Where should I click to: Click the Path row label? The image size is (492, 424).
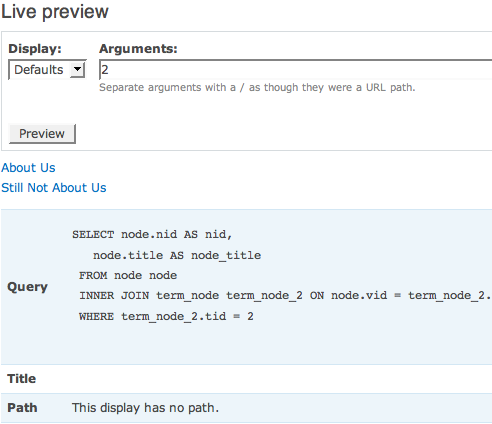coord(22,408)
